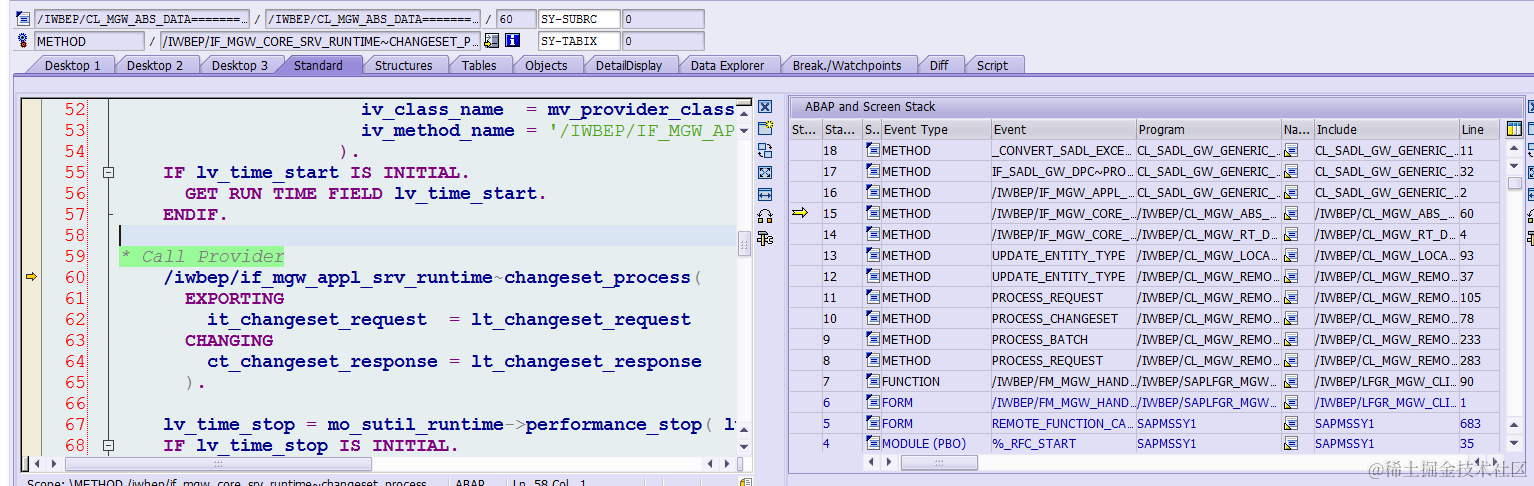Click REMOTE_FUNCTION_CA... event in stack row 5

1062,423
